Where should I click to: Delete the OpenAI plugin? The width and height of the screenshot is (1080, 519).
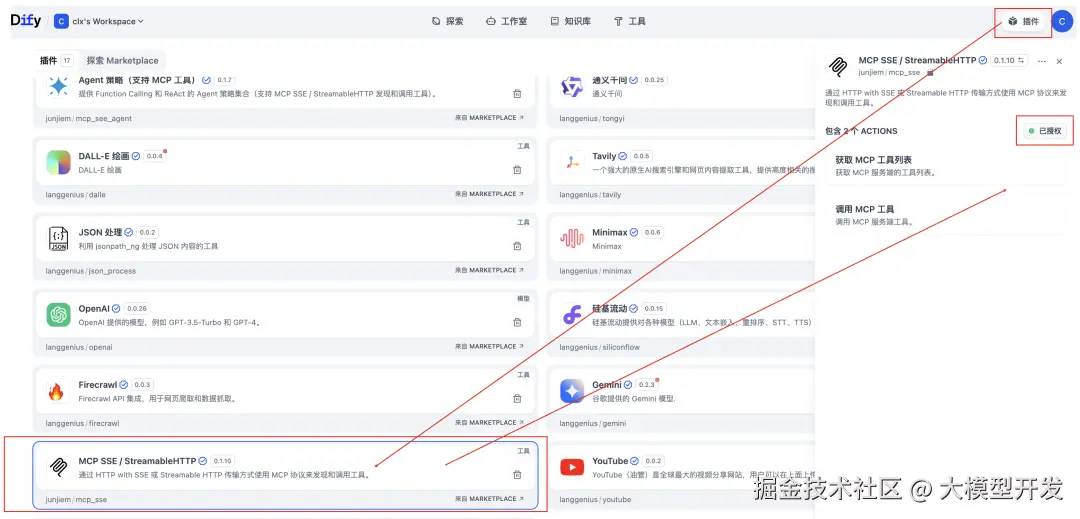[517, 322]
